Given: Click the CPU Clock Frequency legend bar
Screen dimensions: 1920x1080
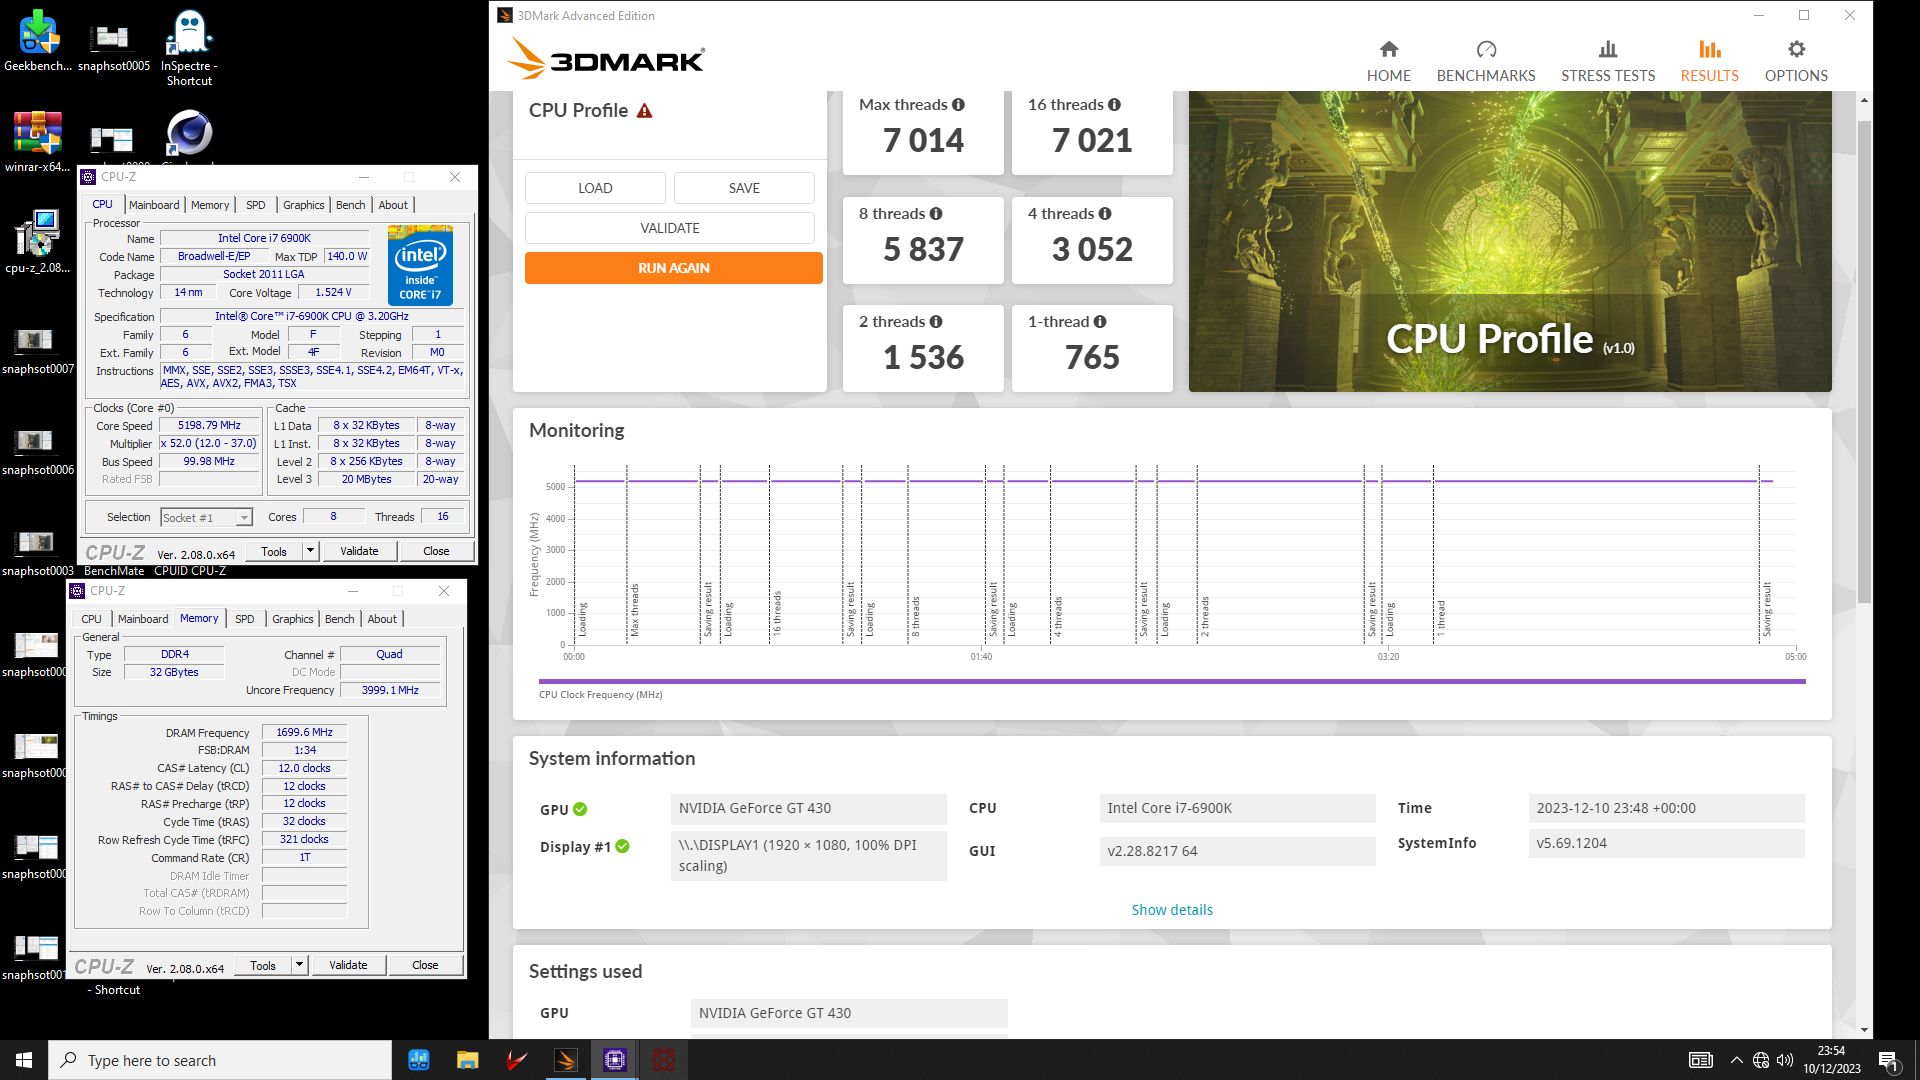Looking at the screenshot, I should pos(1172,682).
